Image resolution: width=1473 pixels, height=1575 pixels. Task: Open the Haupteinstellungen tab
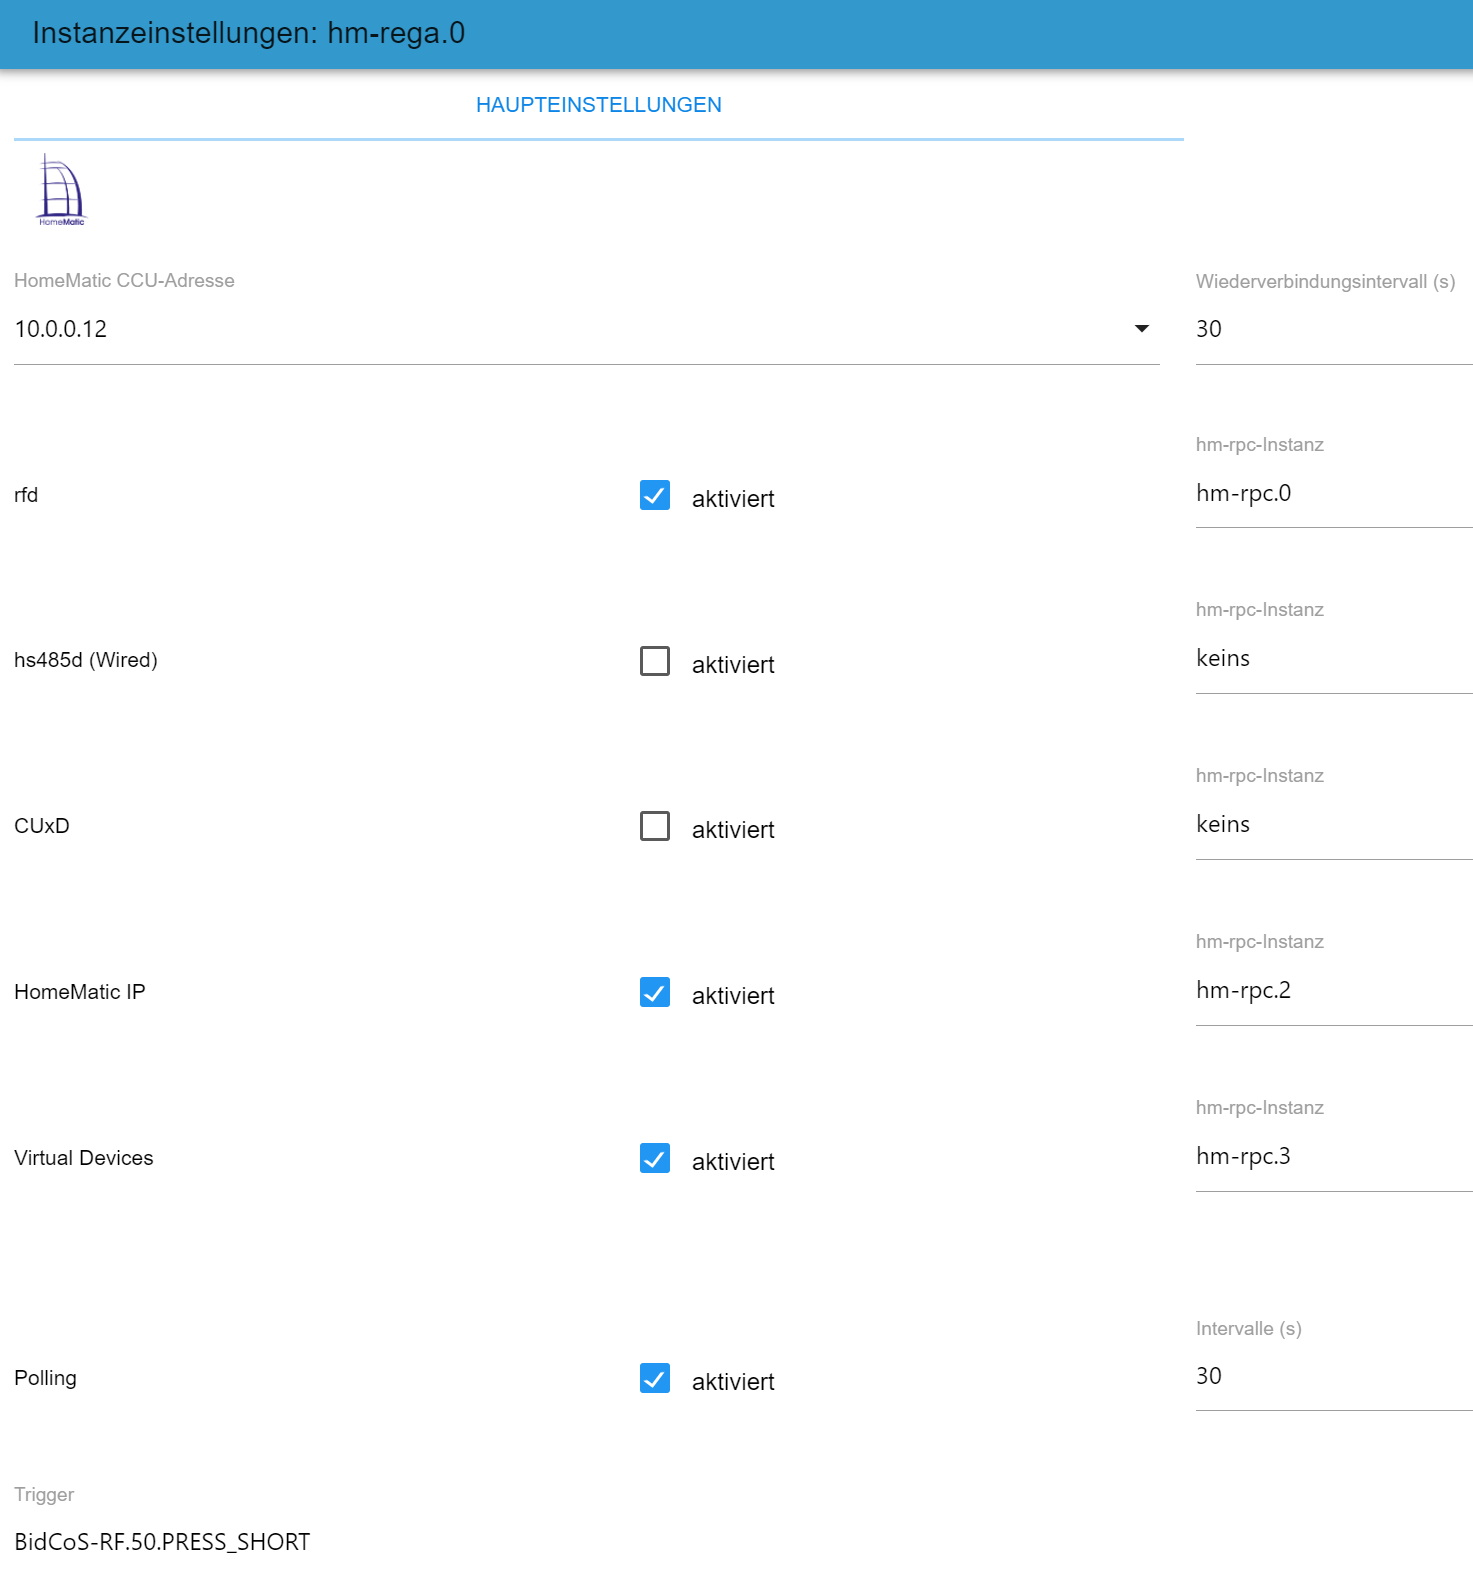[x=598, y=105]
